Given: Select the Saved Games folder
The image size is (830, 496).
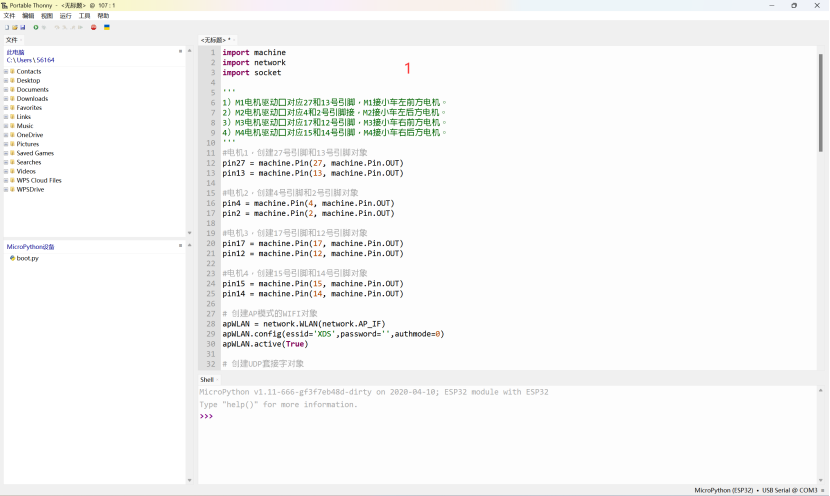Looking at the screenshot, I should tap(35, 153).
